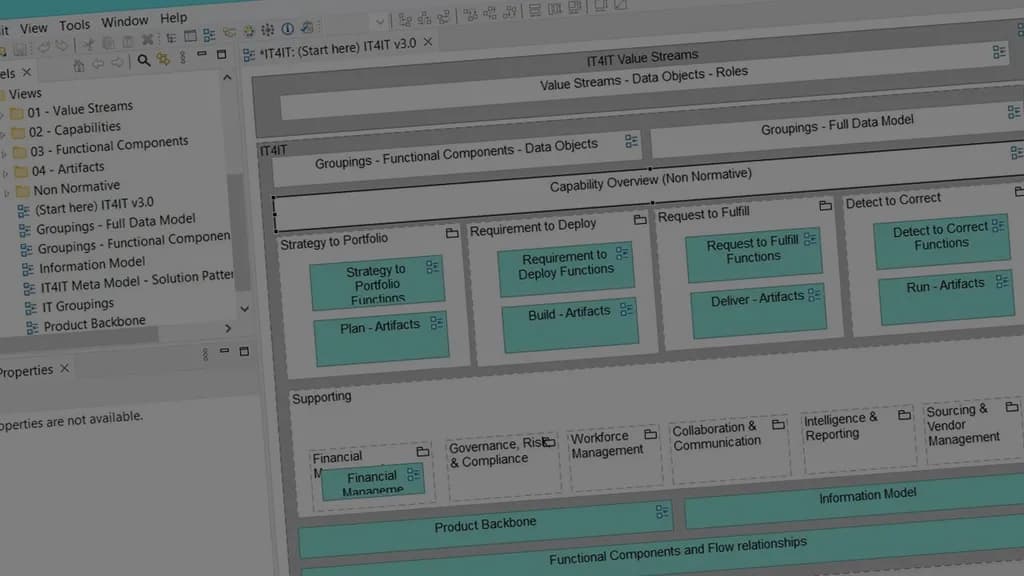Click the folder icon on Strategy to Portfolio group

click(452, 233)
